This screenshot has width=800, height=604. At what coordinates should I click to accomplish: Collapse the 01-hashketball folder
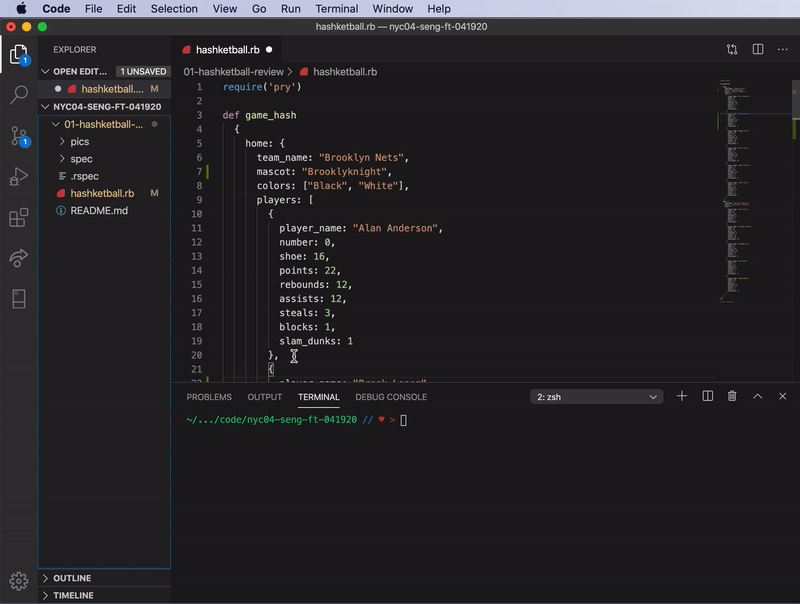tap(56, 124)
